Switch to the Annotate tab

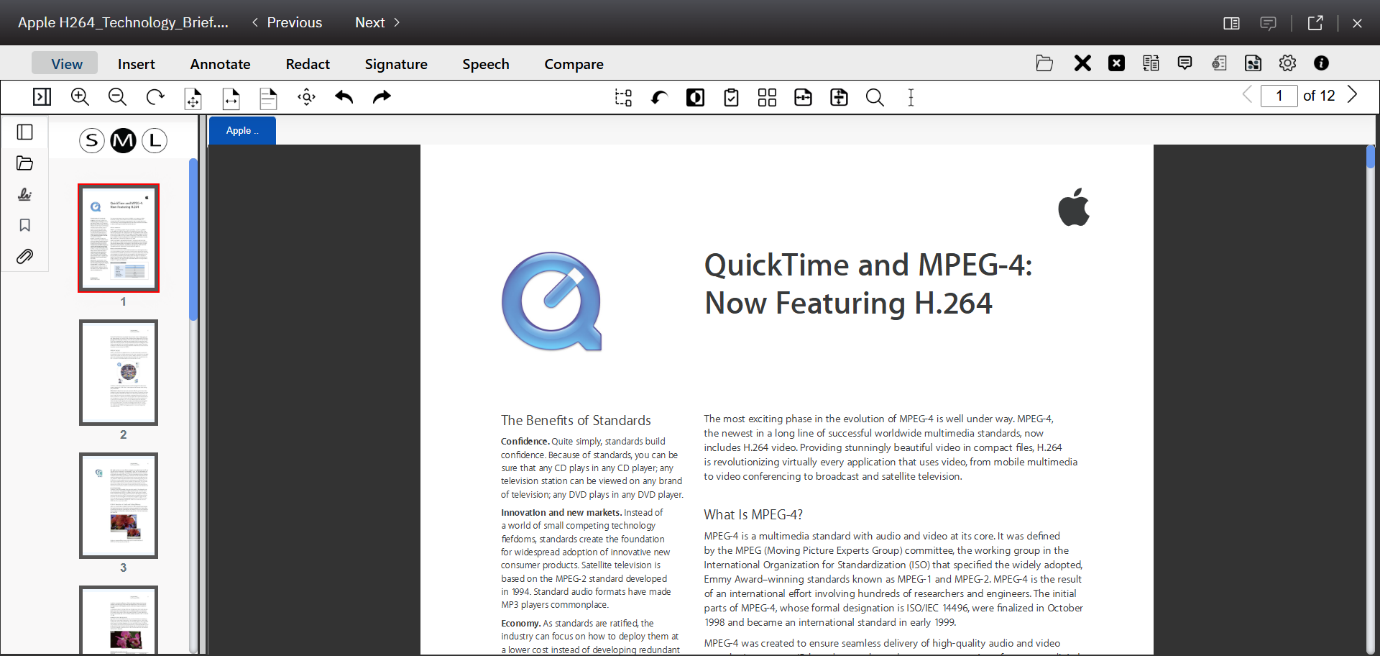(220, 64)
